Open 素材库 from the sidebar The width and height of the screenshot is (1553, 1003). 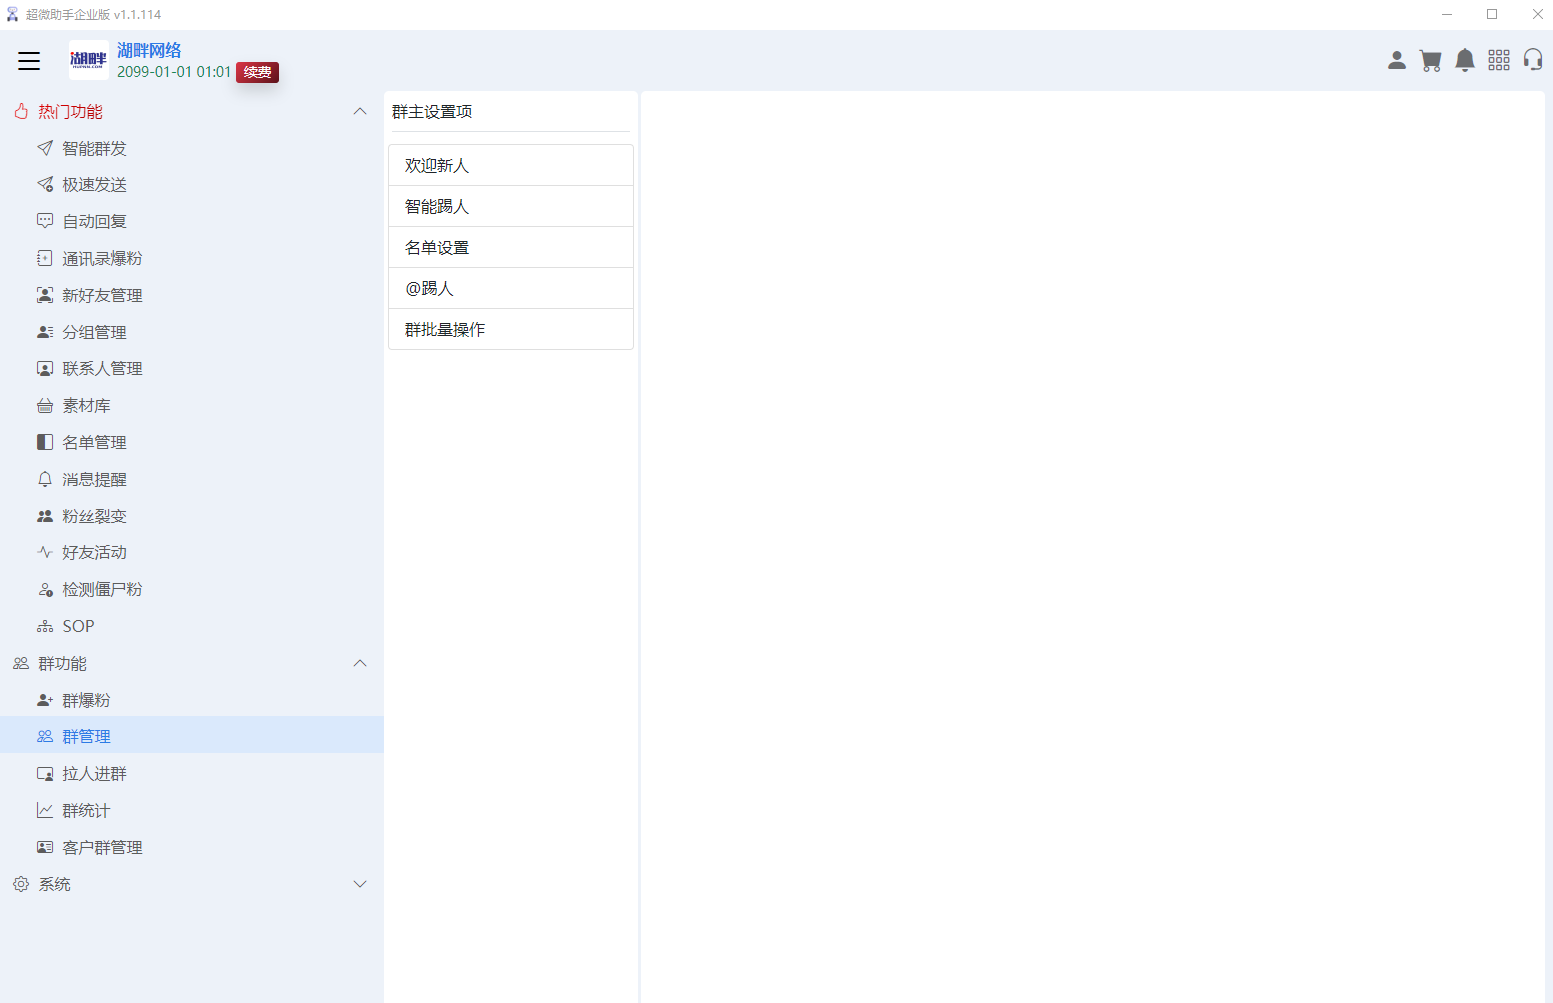click(x=86, y=406)
